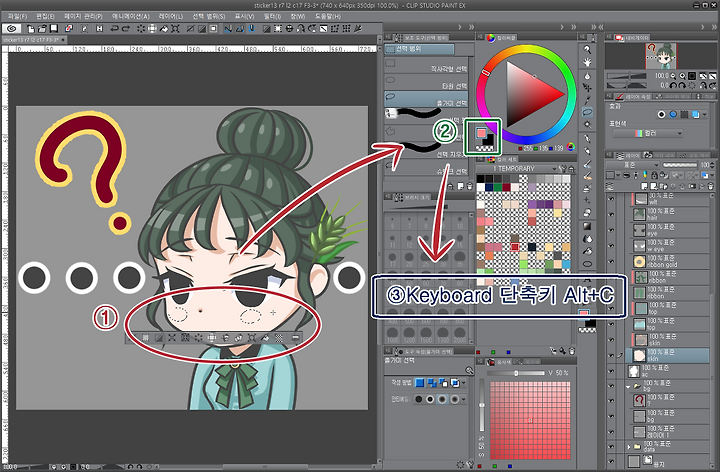Click the Save icon in the command bar

54,28
